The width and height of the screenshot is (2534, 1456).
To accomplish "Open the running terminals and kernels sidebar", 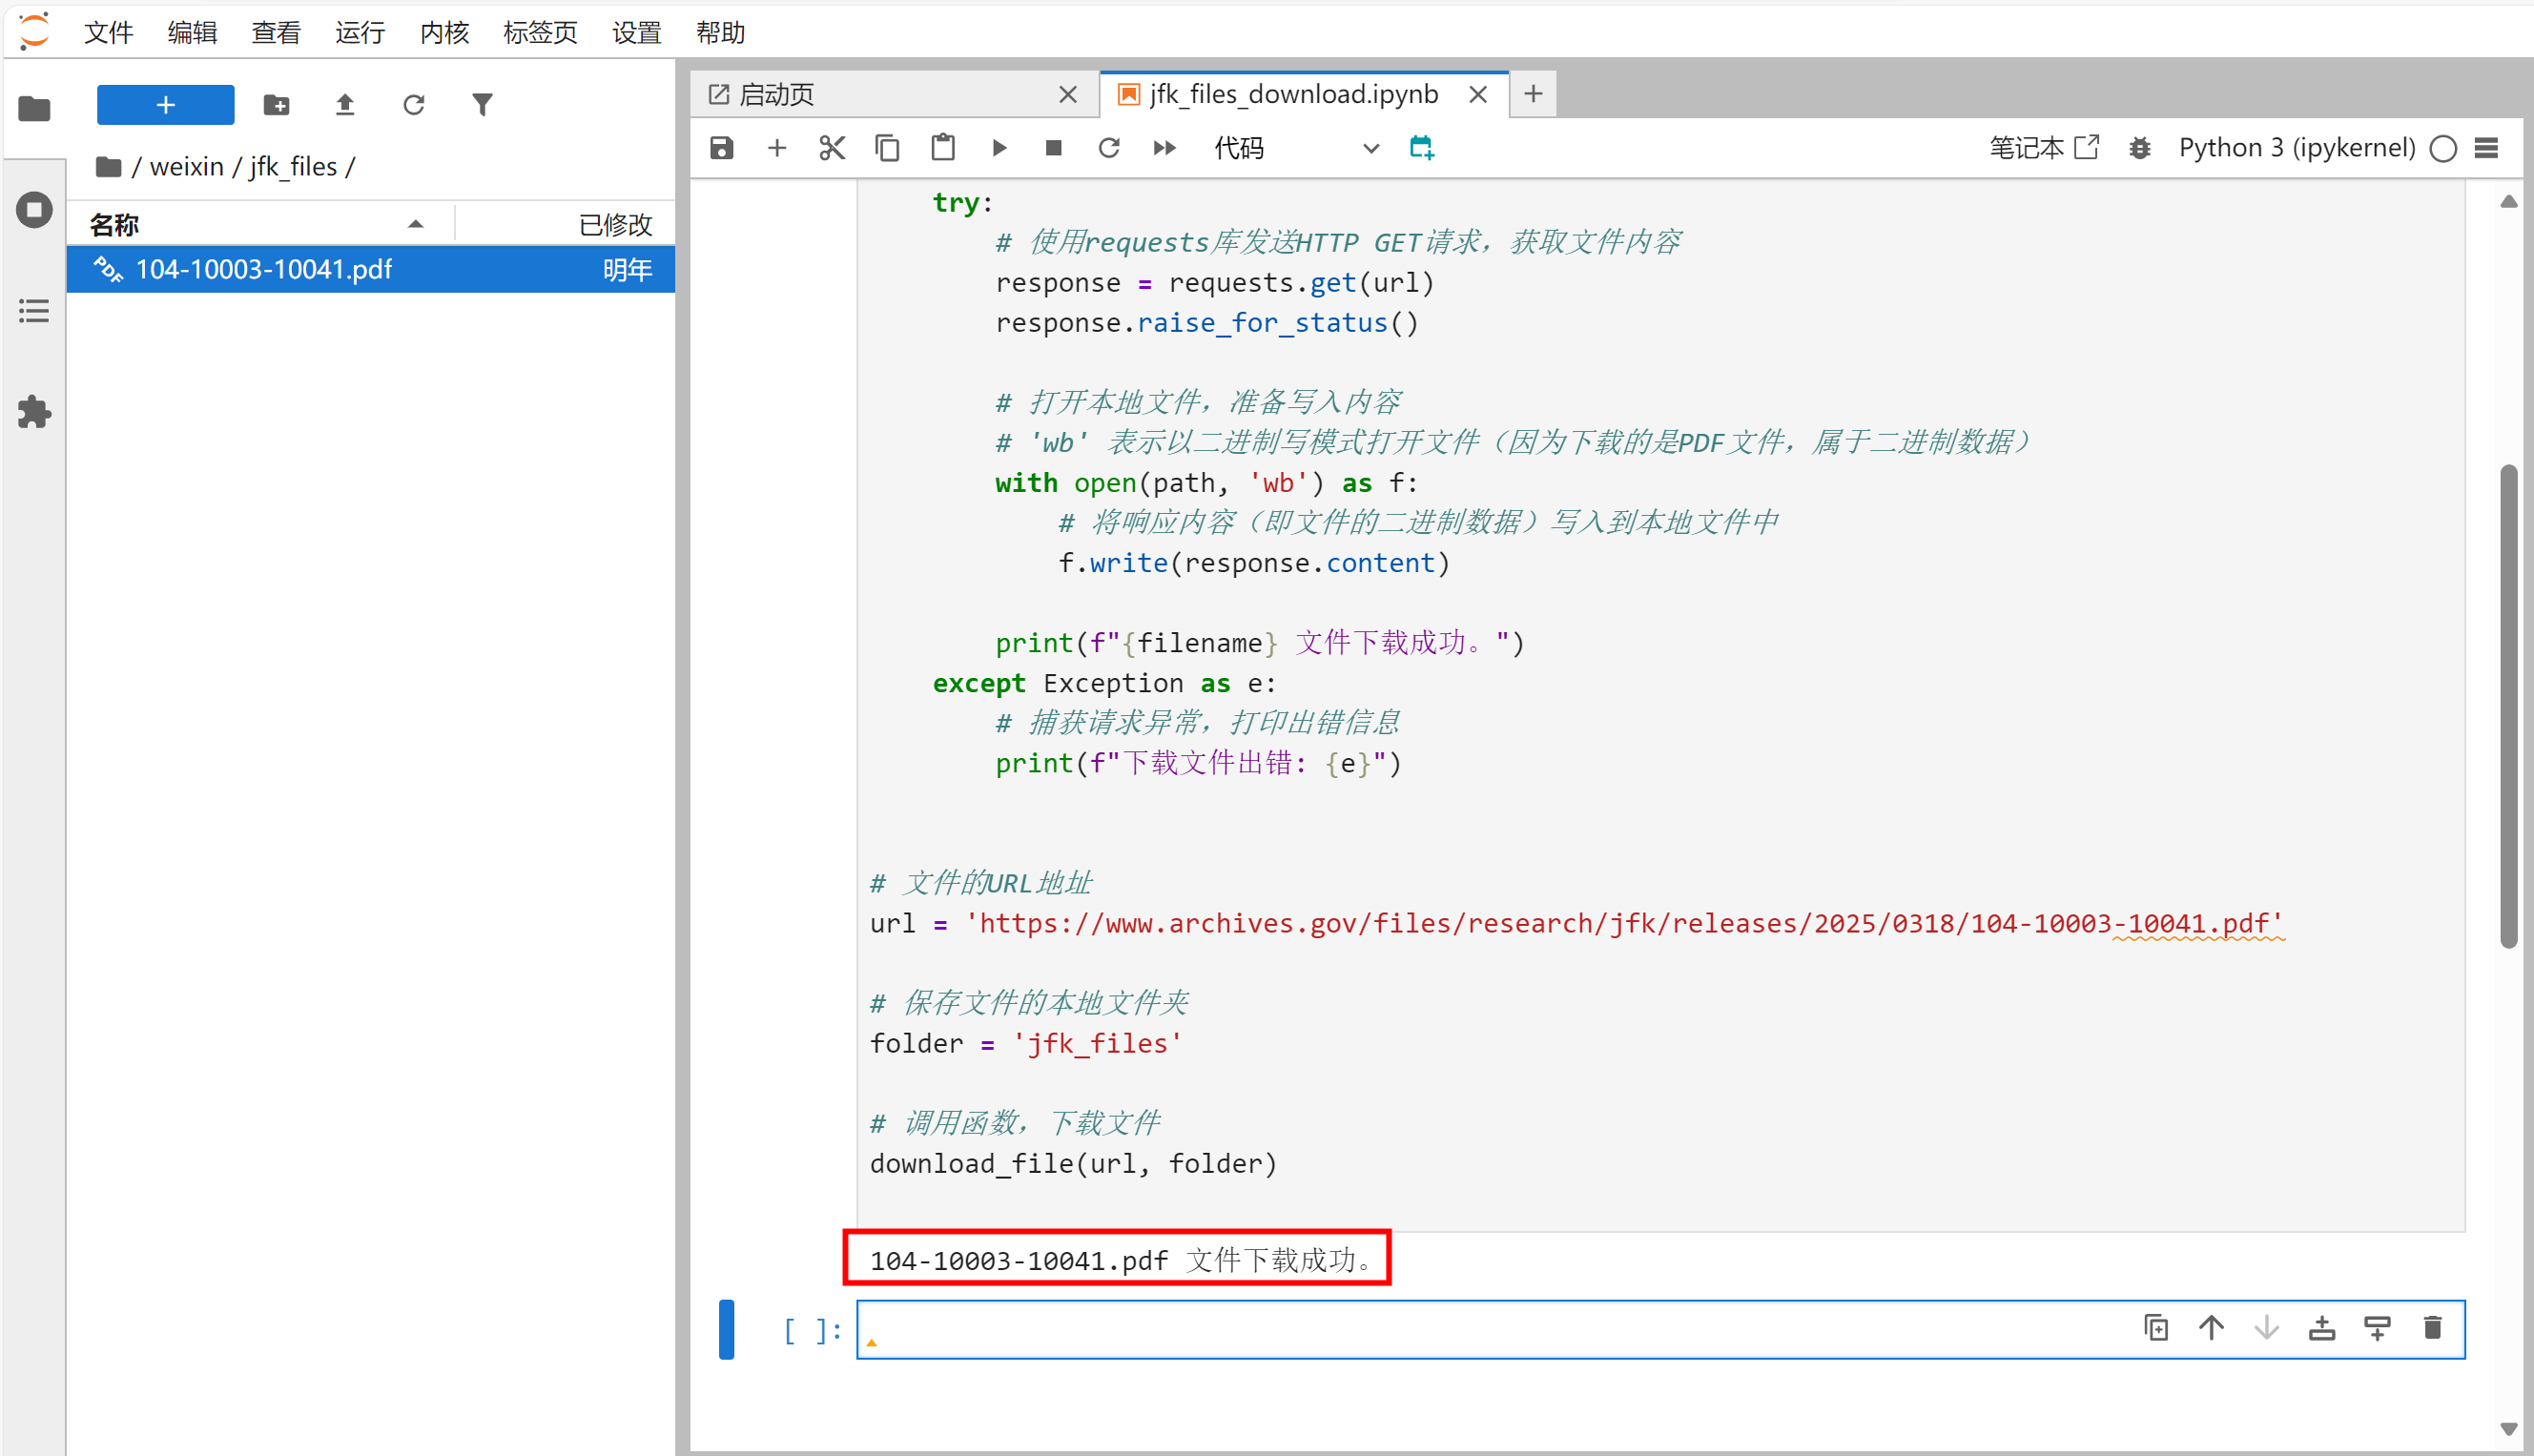I will click(34, 210).
